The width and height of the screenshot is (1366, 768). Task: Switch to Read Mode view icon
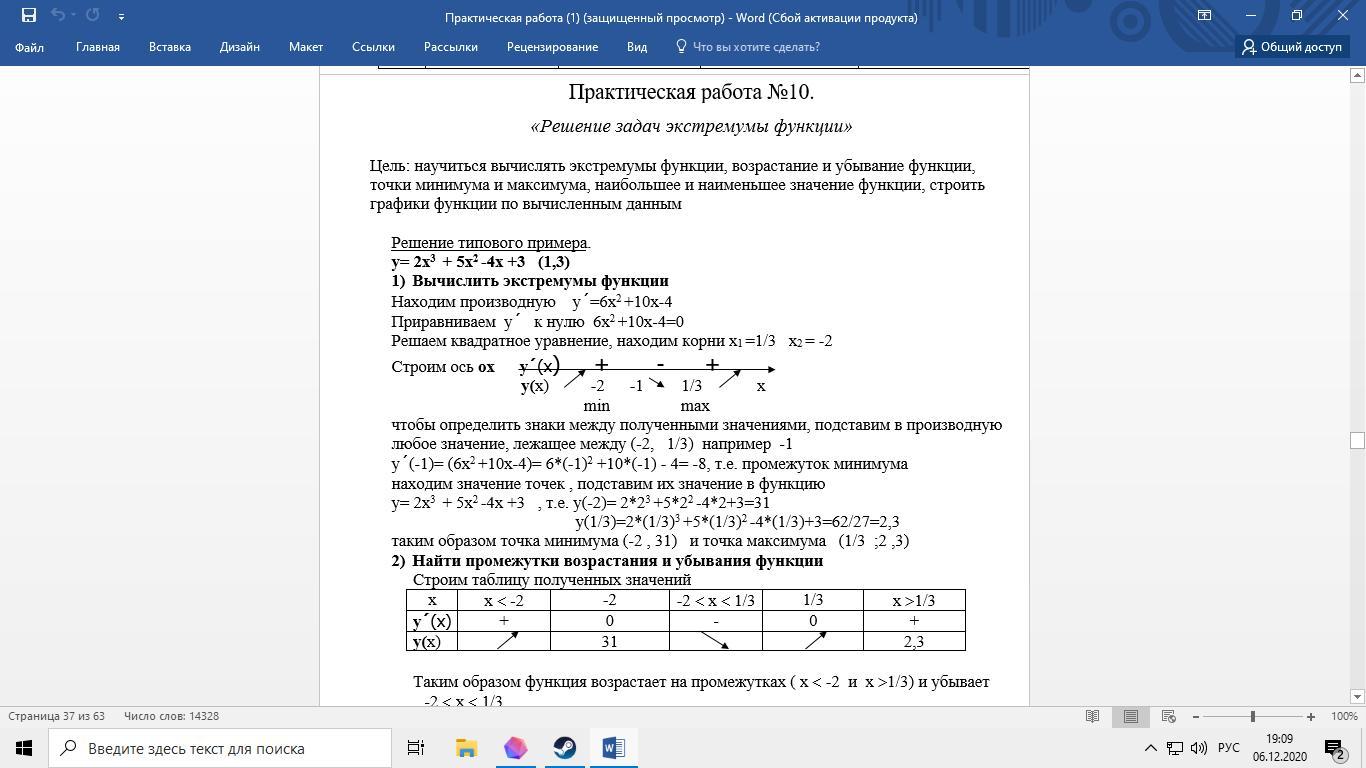click(x=1093, y=716)
